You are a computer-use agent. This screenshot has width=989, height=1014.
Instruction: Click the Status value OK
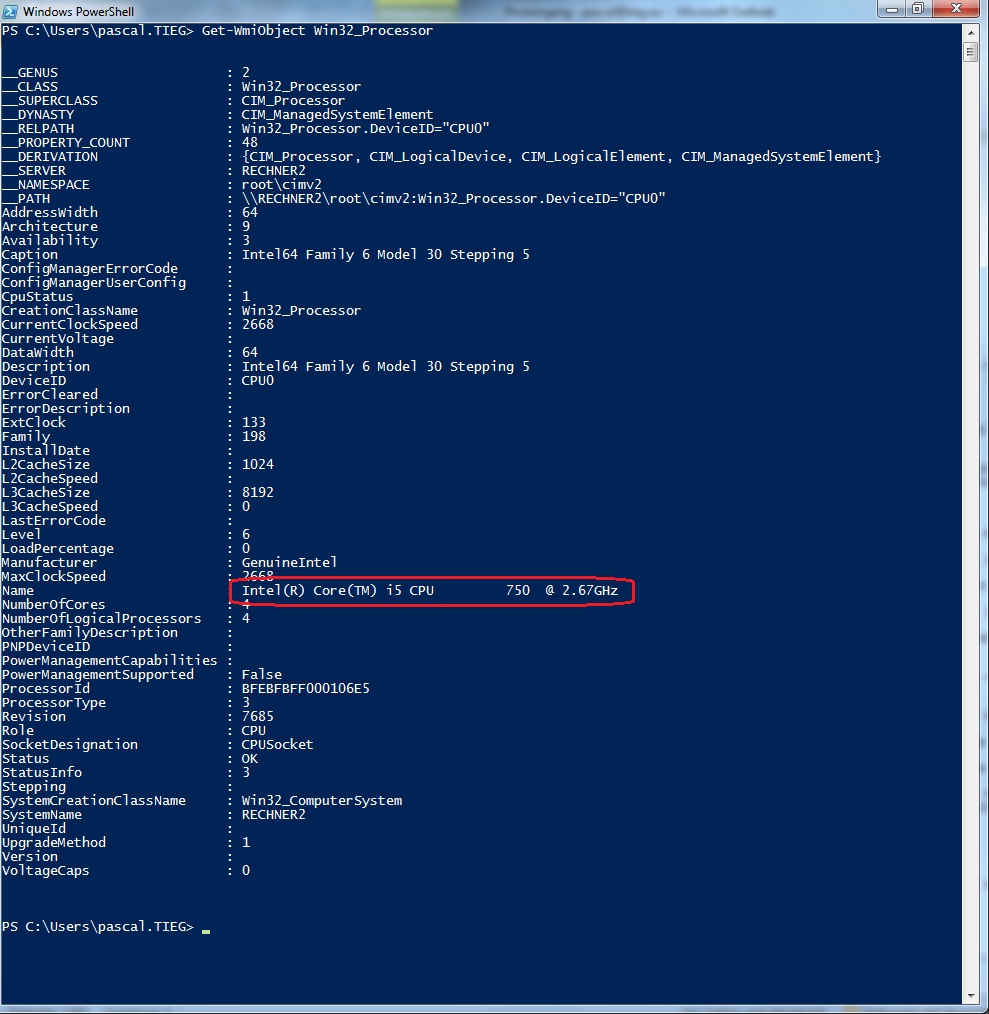[x=250, y=759]
